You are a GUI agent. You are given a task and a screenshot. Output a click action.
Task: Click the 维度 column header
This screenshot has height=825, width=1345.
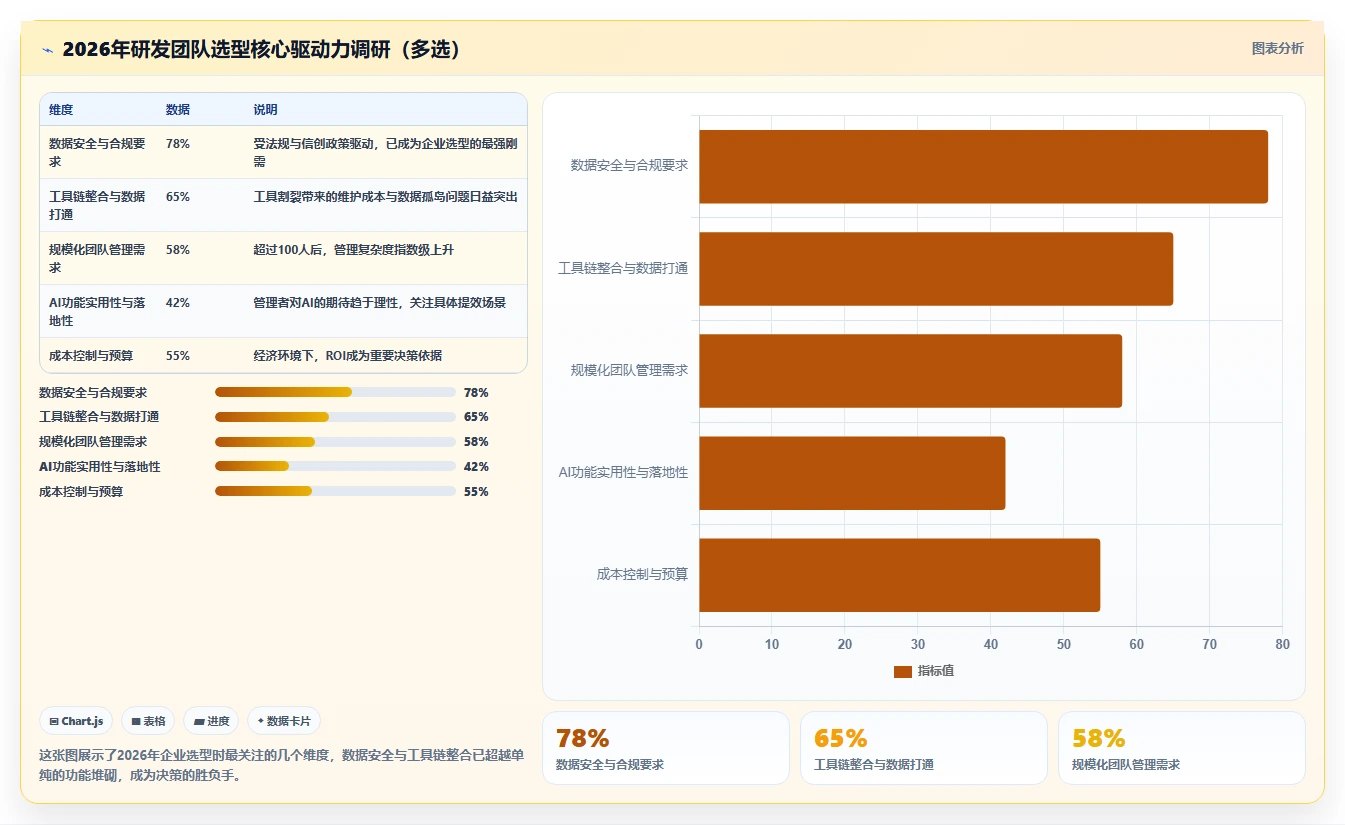[61, 110]
